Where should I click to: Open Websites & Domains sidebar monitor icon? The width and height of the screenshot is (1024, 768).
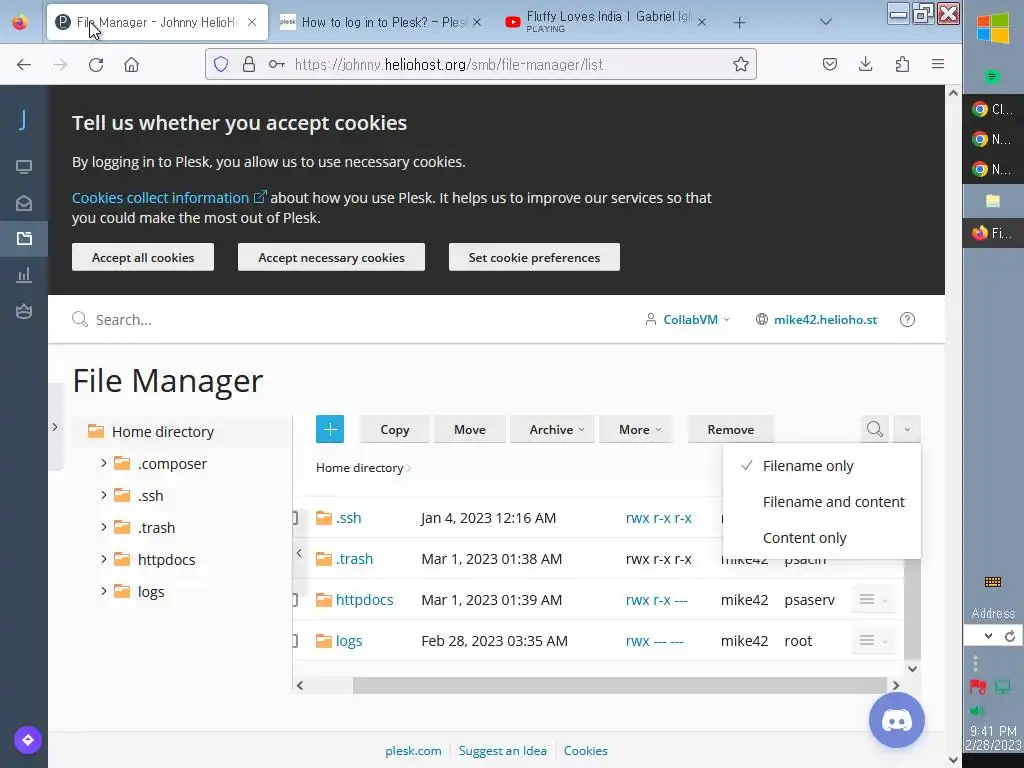pos(24,167)
